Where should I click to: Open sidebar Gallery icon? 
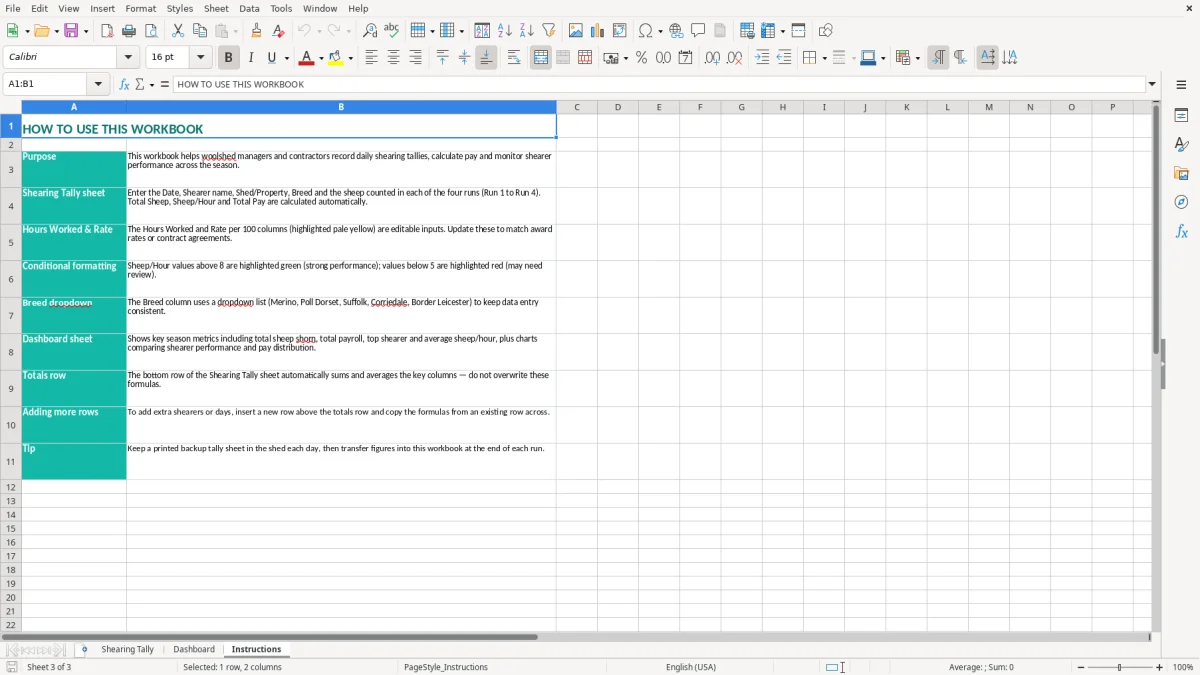pos(1181,173)
